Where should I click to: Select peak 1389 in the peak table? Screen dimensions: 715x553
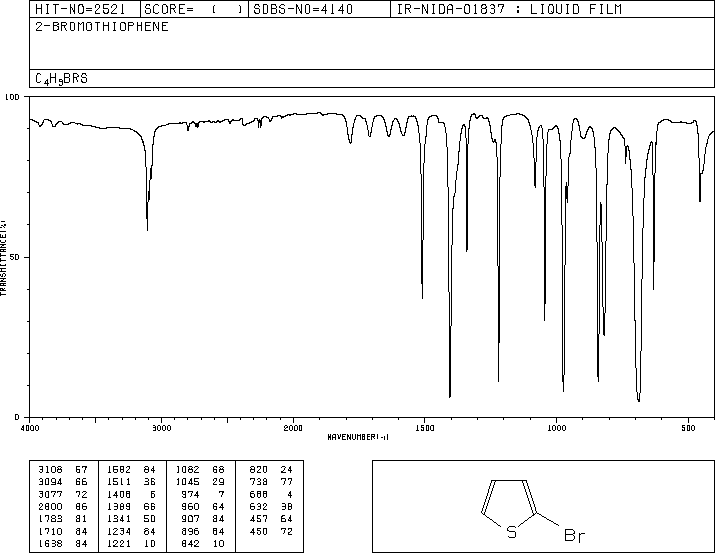(131, 506)
